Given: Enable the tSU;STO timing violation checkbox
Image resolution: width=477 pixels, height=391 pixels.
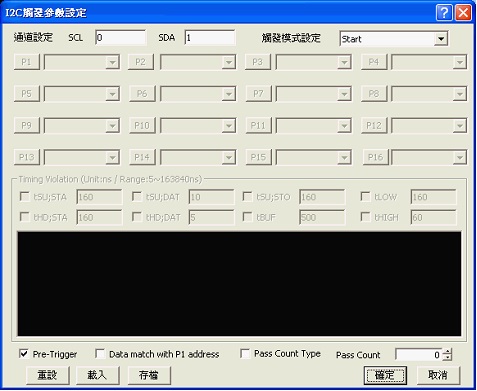Looking at the screenshot, I should 247,197.
